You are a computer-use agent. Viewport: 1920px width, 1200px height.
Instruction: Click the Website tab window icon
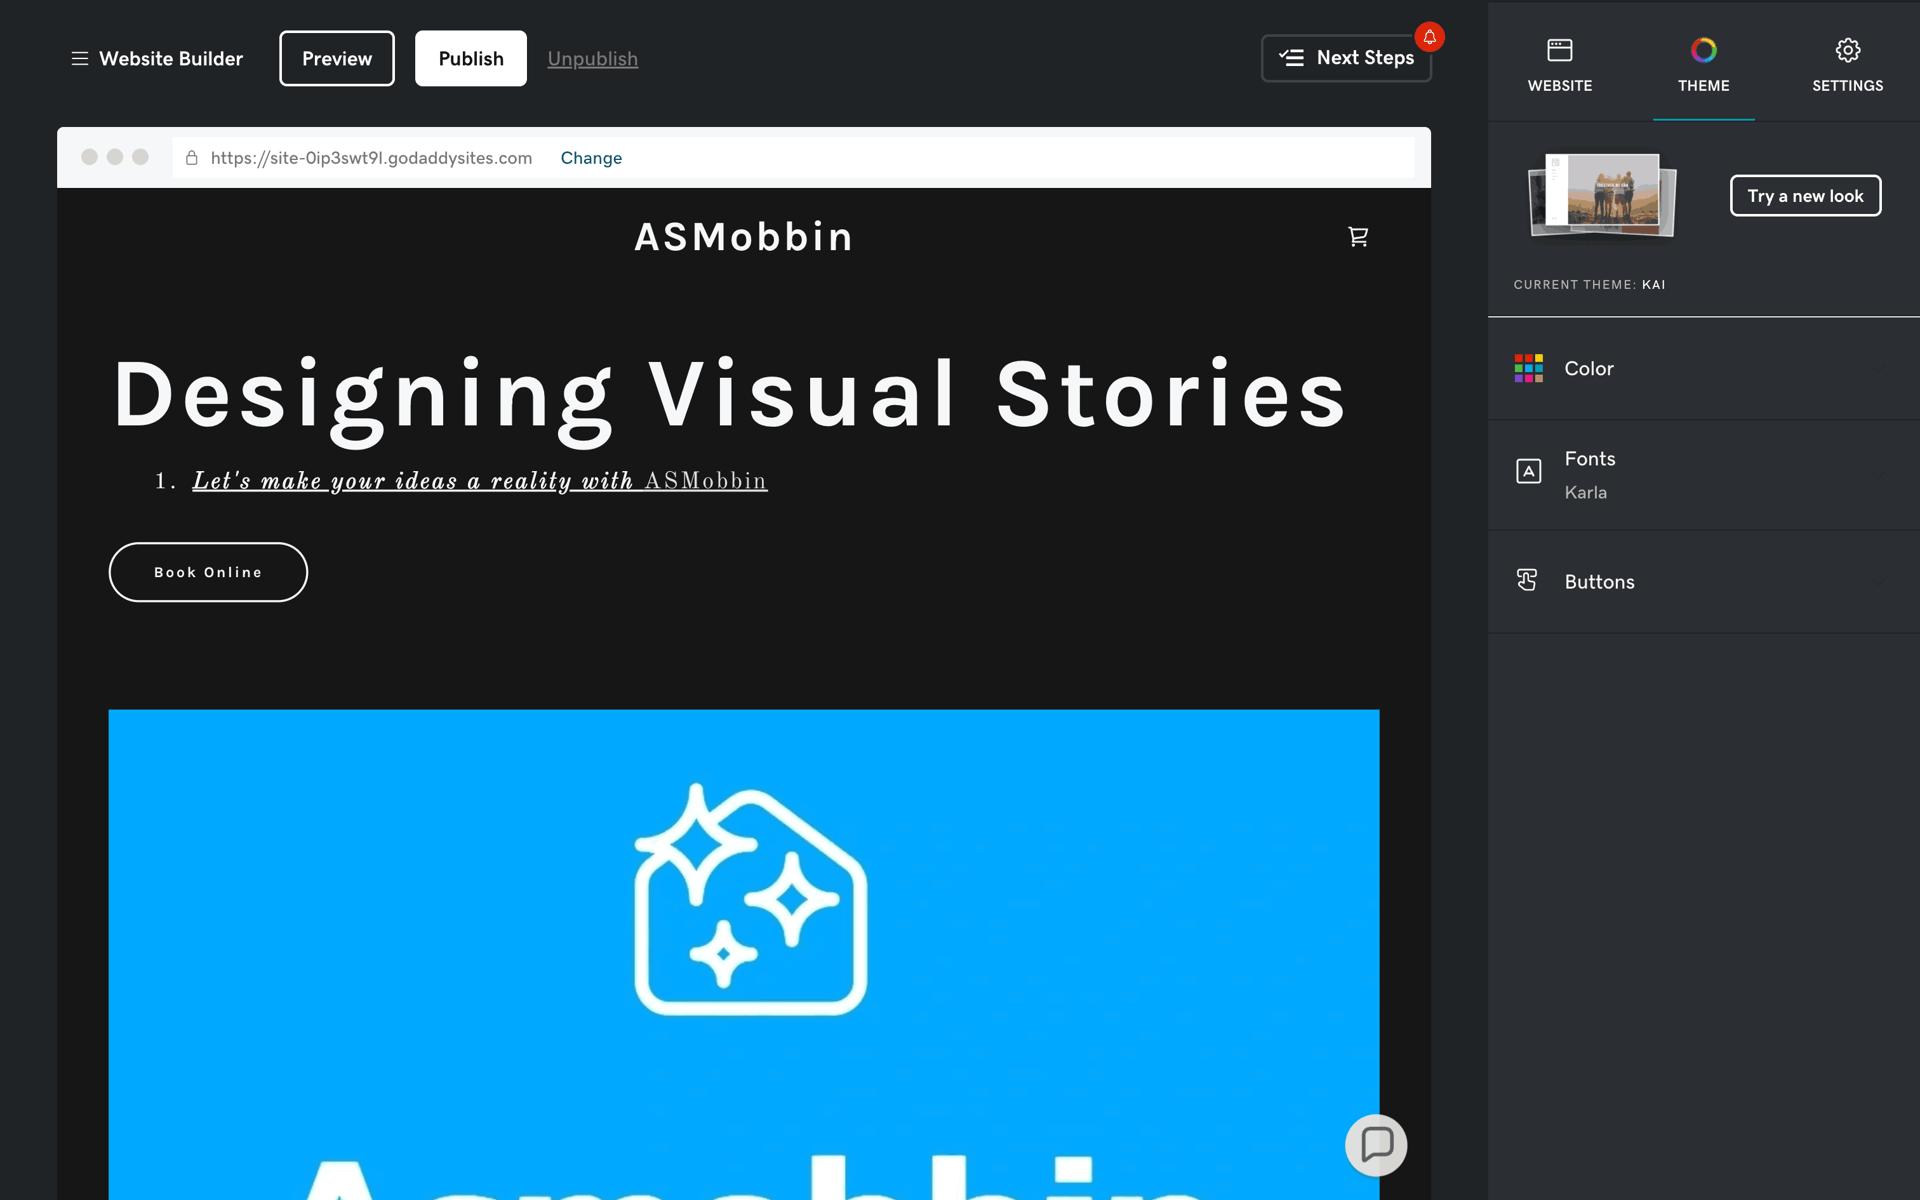point(1560,50)
